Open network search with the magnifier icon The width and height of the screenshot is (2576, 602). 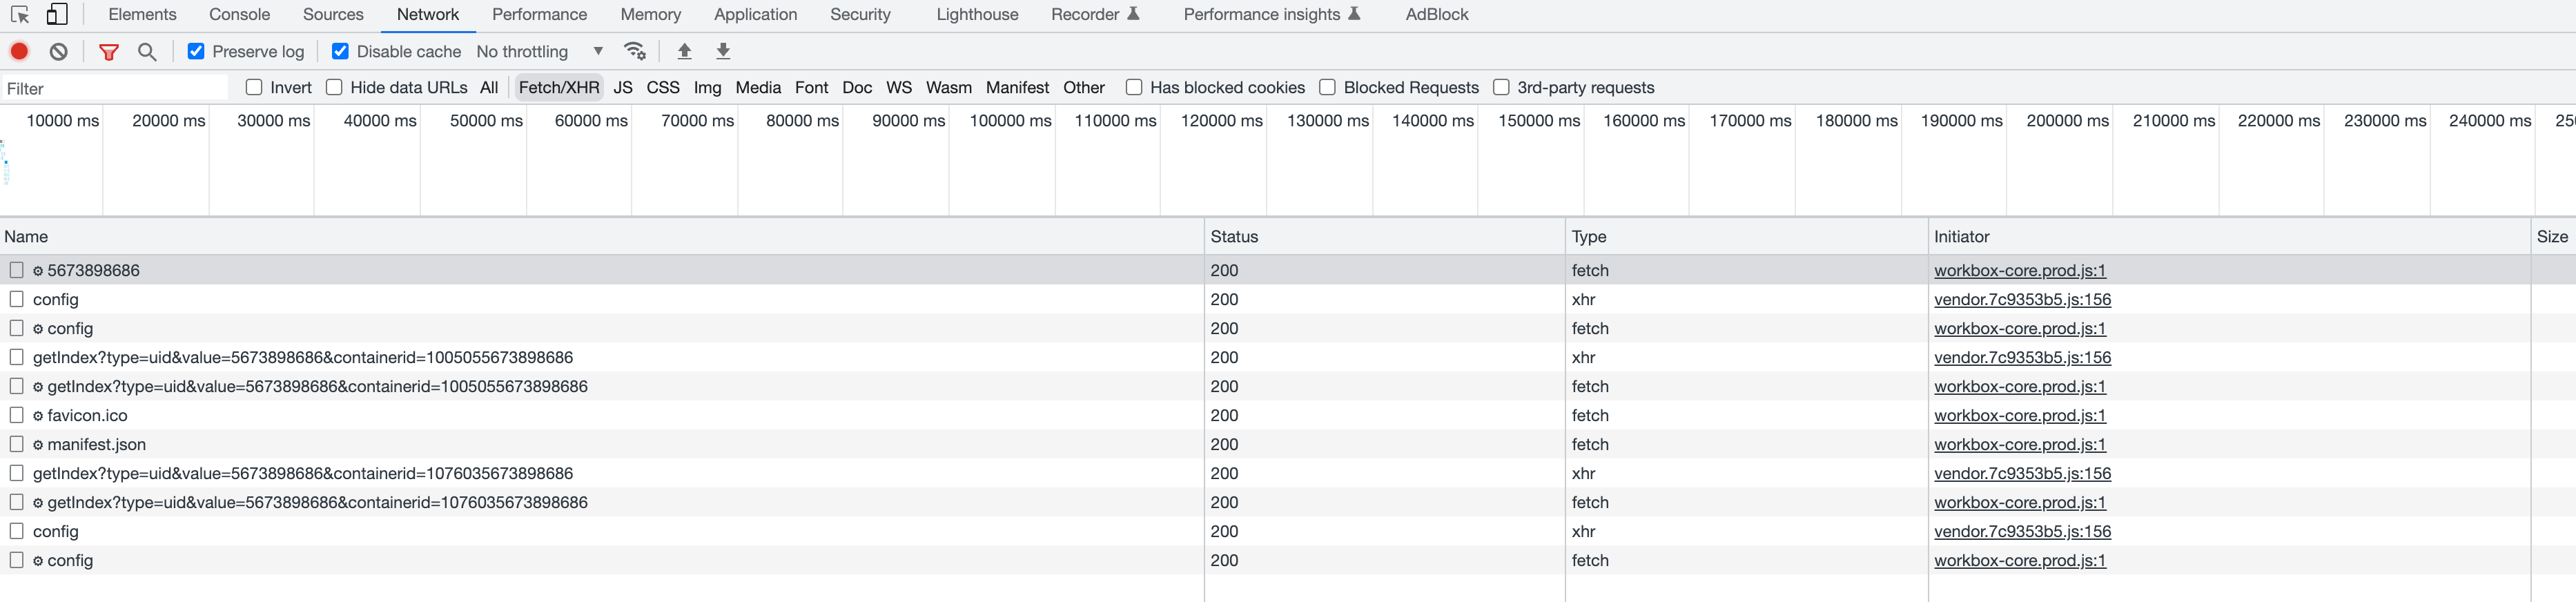(147, 51)
